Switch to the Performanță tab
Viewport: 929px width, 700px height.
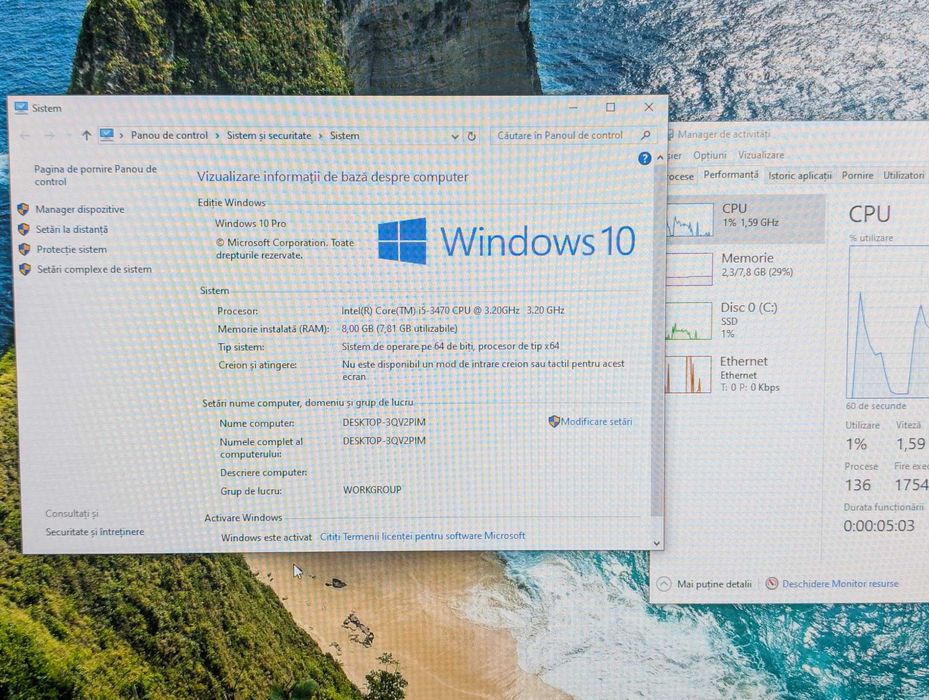click(x=731, y=175)
